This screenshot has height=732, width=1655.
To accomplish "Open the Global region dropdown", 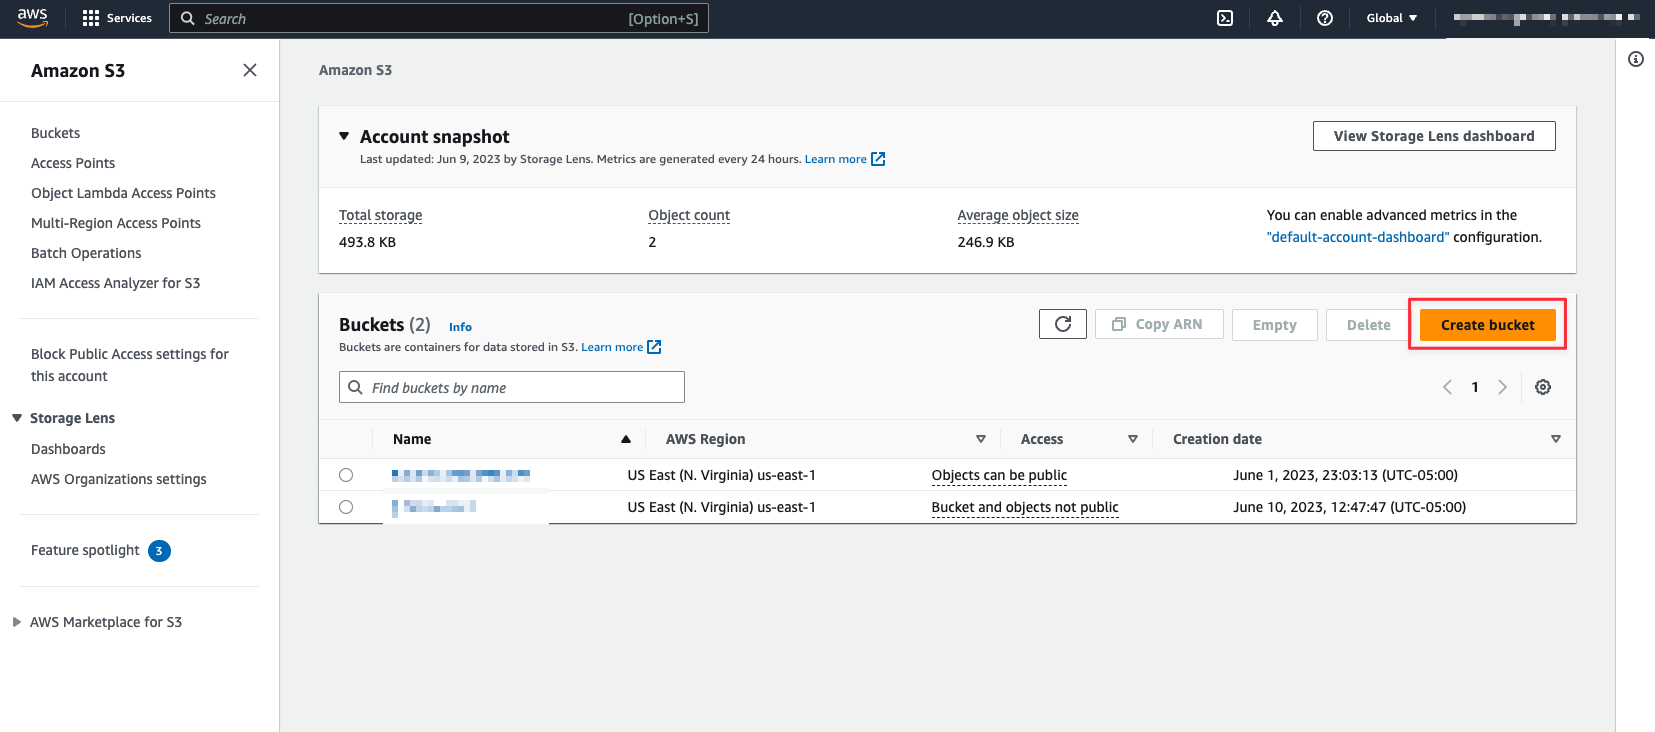I will click(1392, 18).
